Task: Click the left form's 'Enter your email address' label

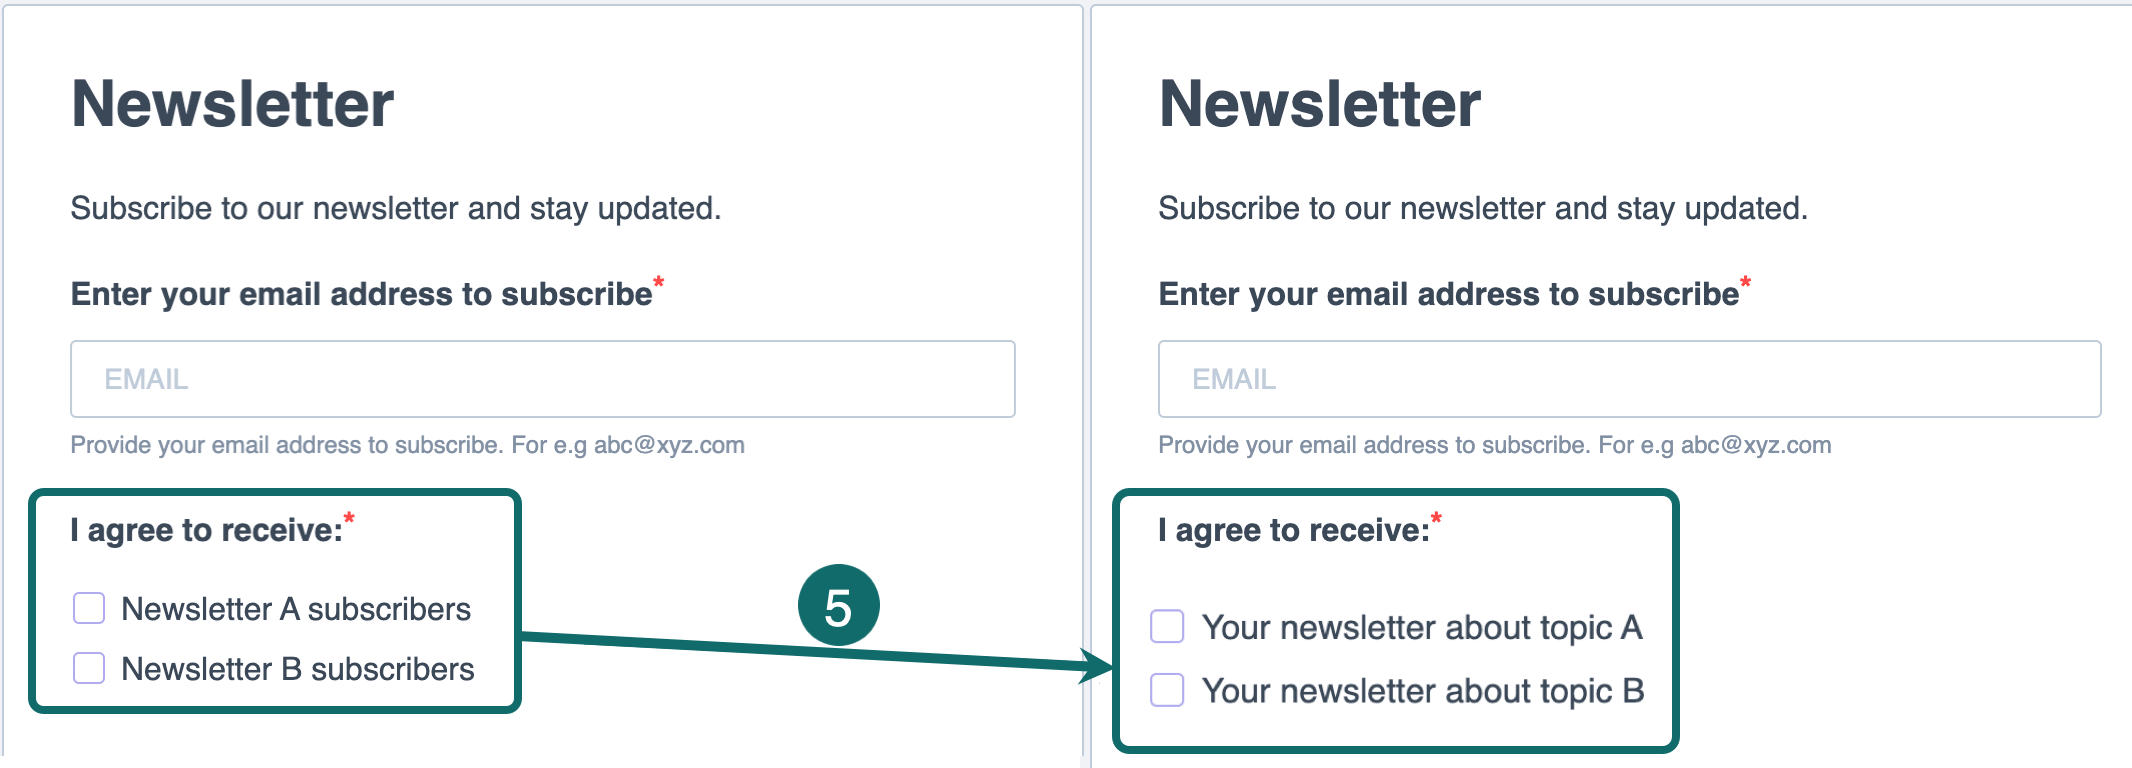Action: coord(361,294)
